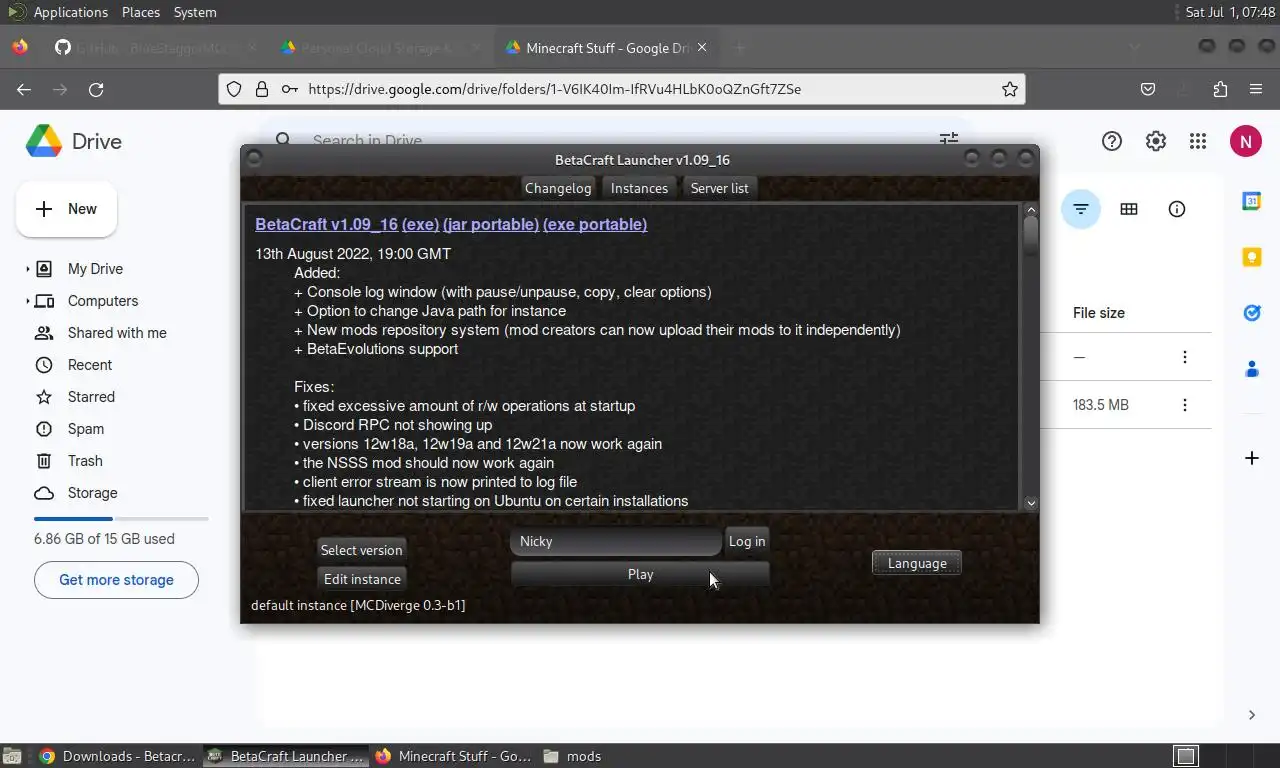Screen dimensions: 1280x768
Task: Switch to Changelog tab in launcher
Action: coord(558,188)
